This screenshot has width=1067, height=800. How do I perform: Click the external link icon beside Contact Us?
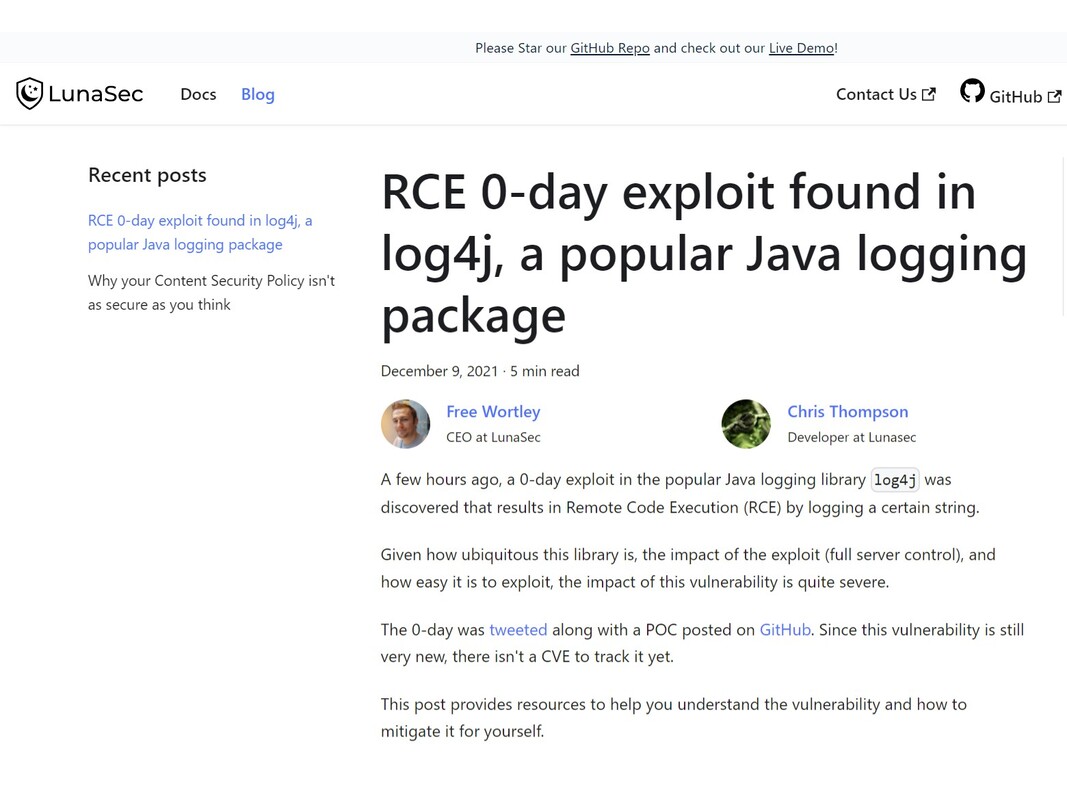[x=929, y=95]
